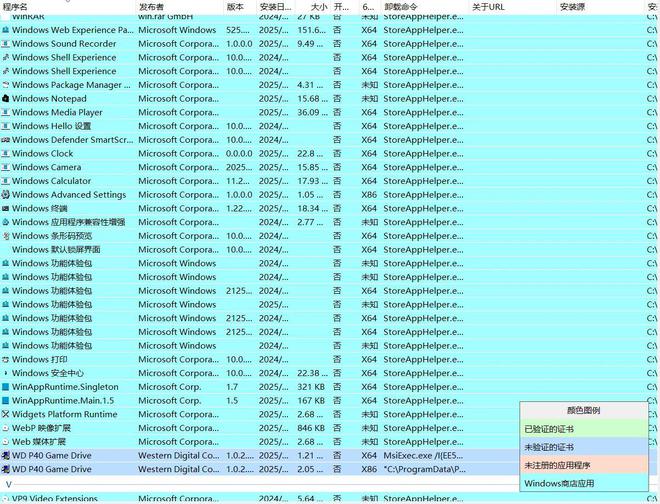Click the MsiExec.exe uninstall command cell
Screen dimensions: 660x504
[423, 456]
